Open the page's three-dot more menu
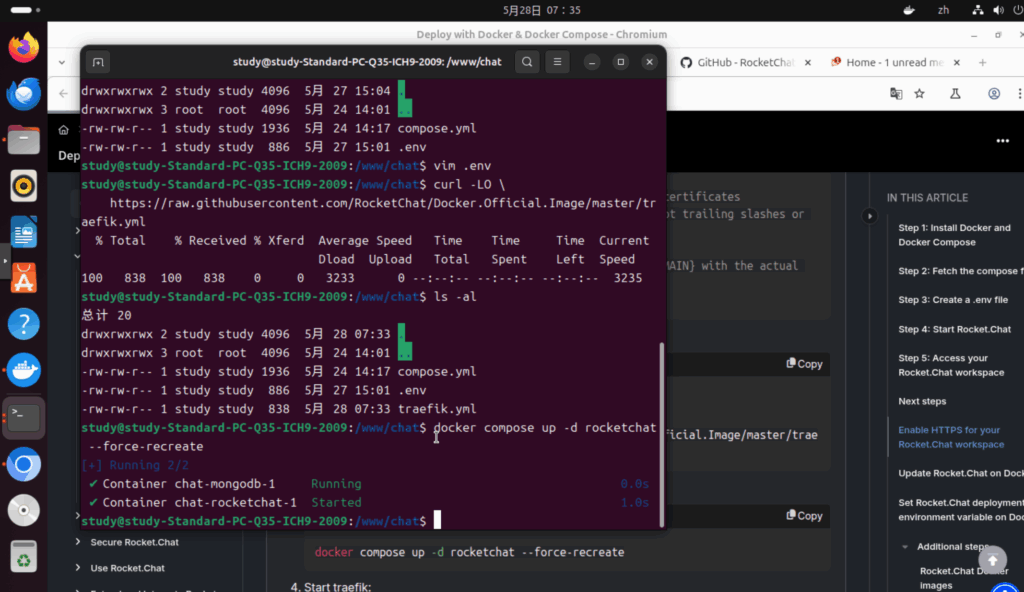 [1002, 140]
